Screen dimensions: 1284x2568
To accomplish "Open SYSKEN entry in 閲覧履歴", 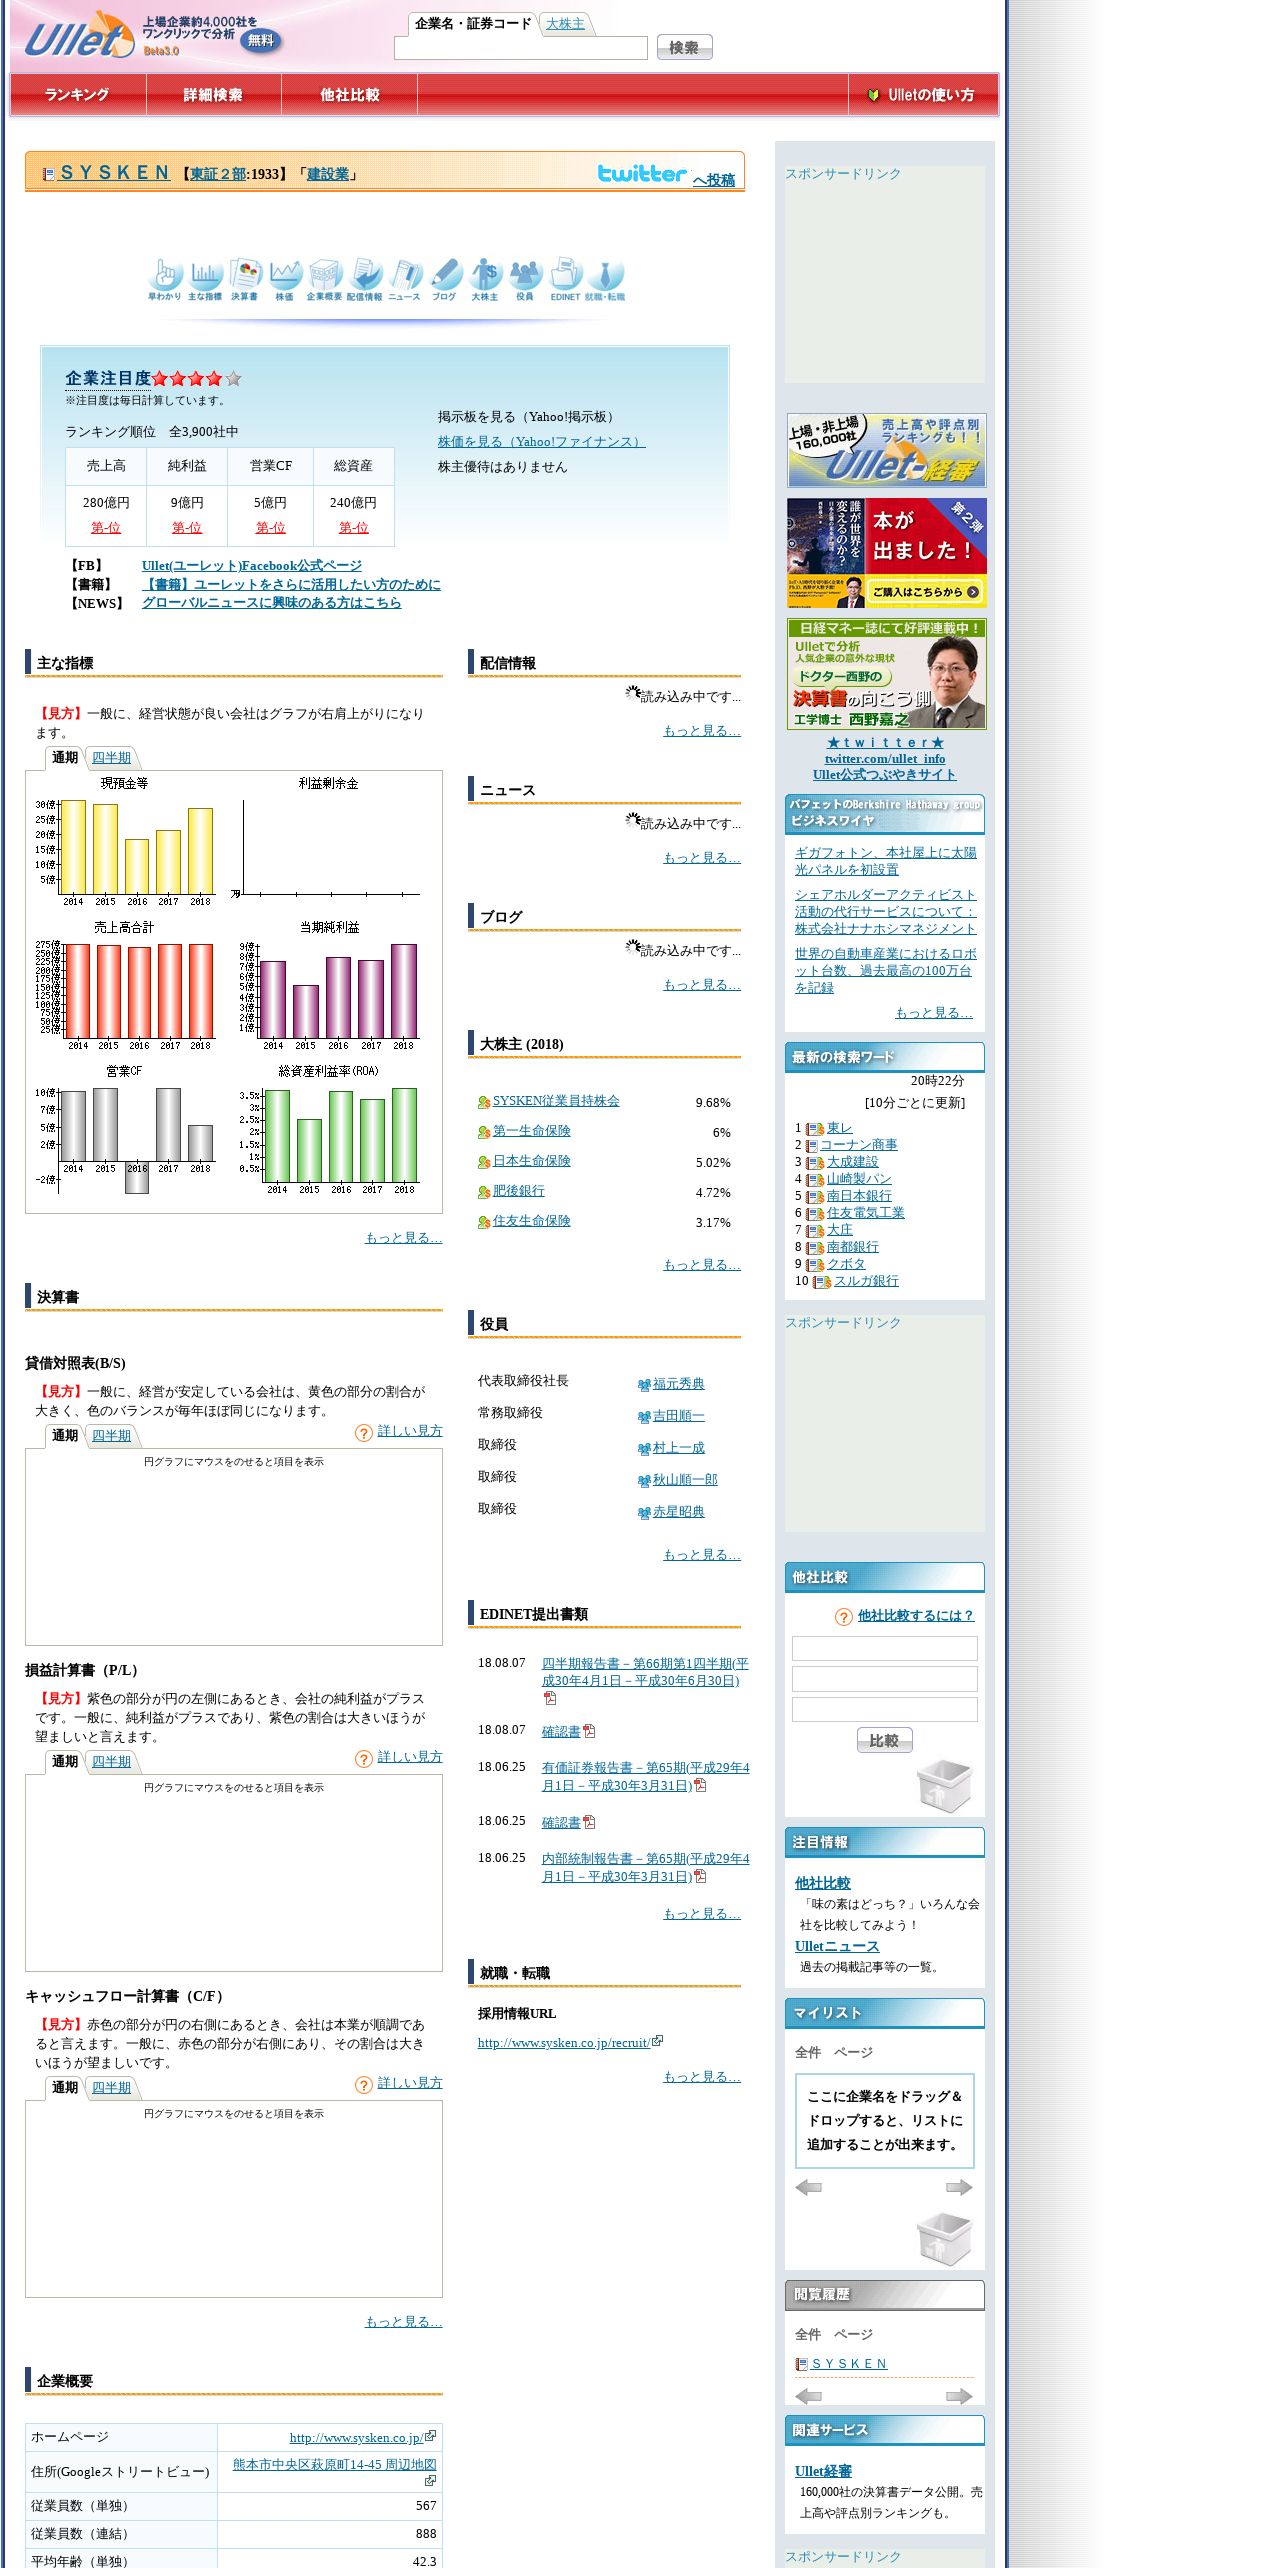I will pos(850,2364).
